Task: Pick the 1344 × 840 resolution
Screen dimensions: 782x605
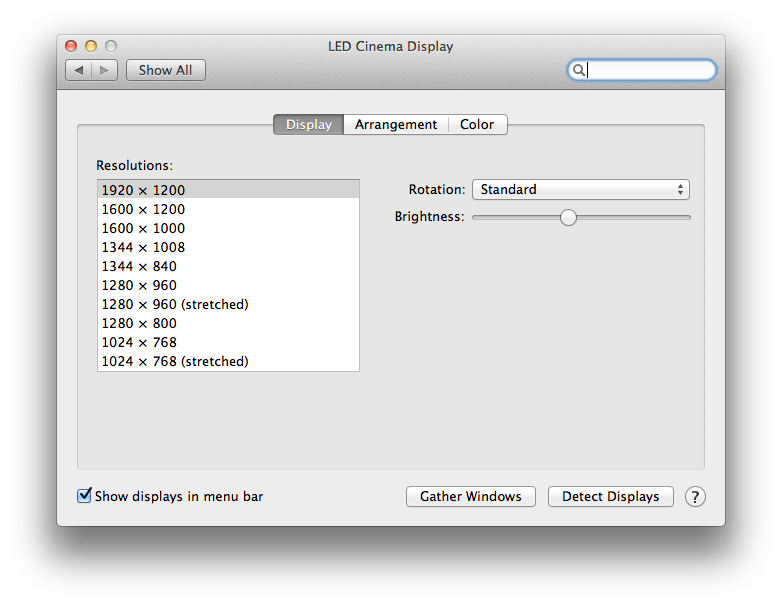Action: [139, 266]
